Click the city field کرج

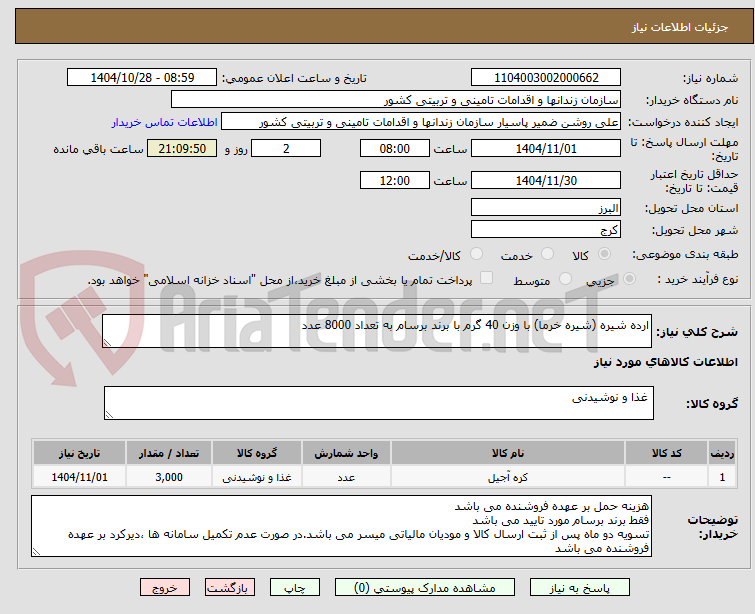[x=546, y=230]
